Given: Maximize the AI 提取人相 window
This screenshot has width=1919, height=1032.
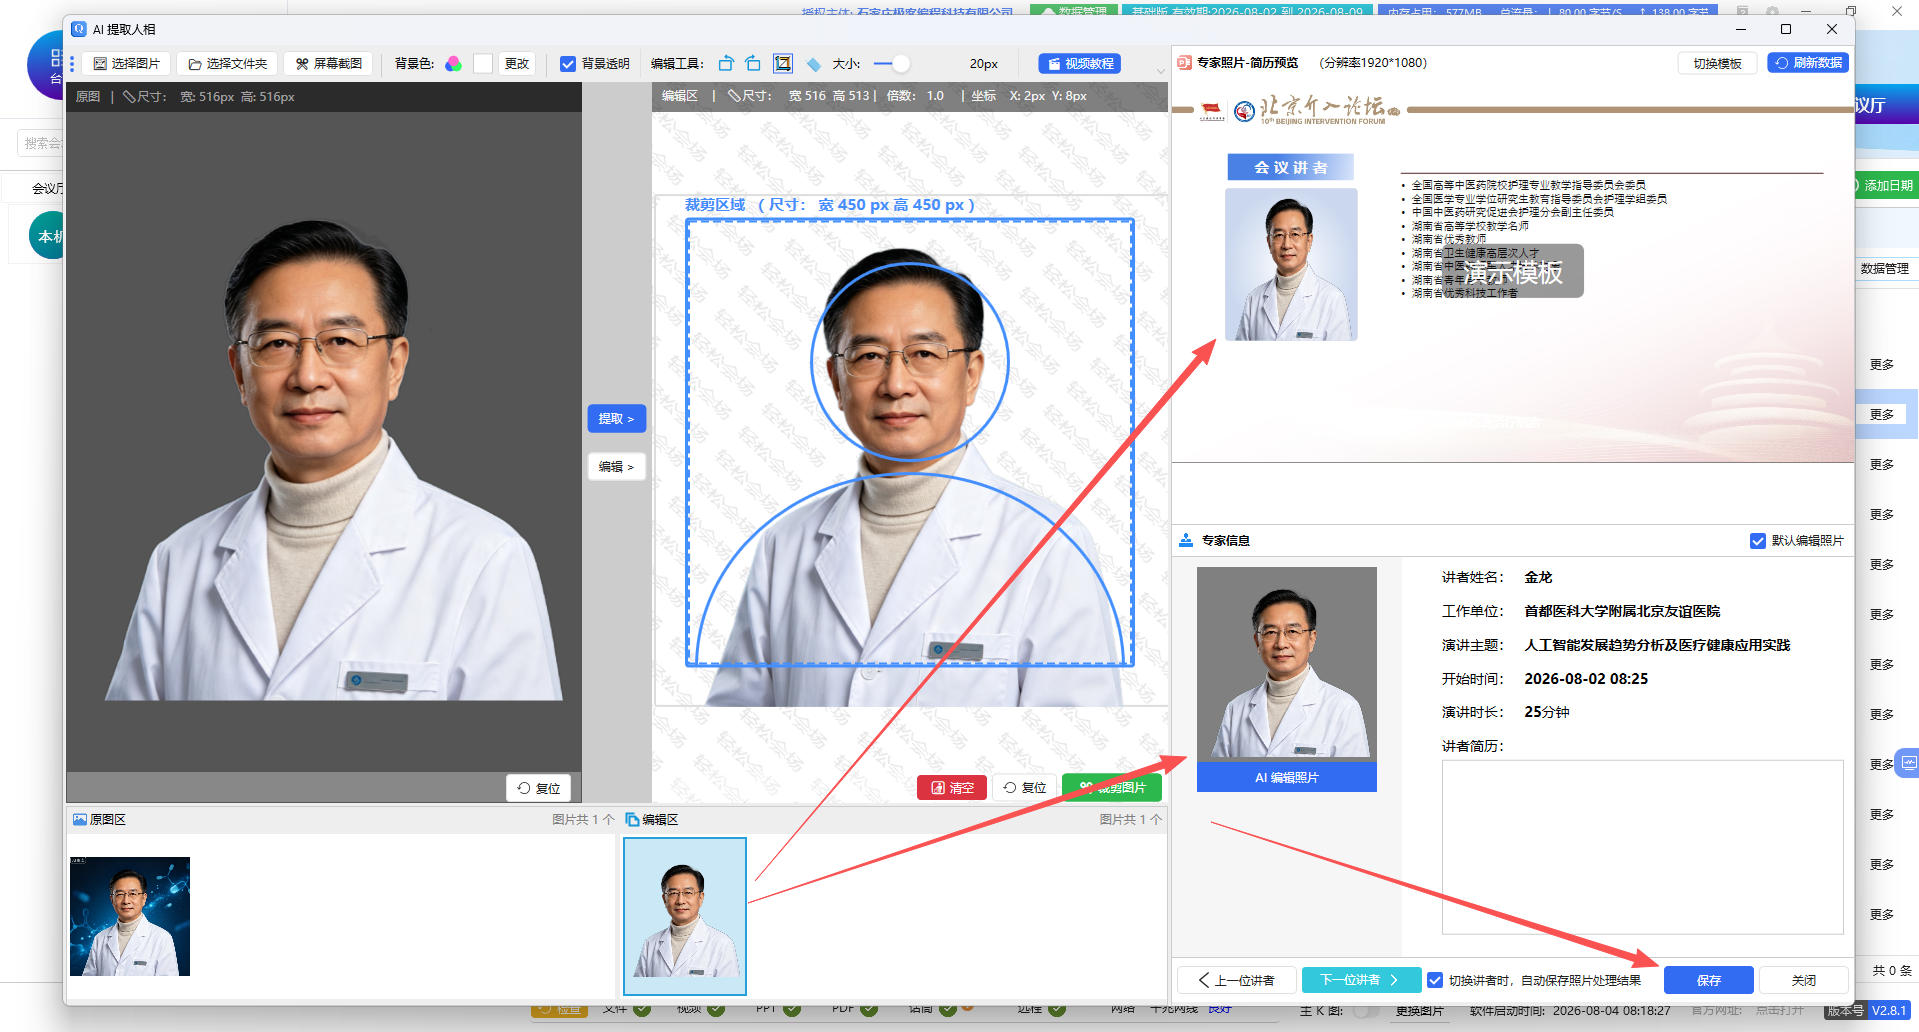Looking at the screenshot, I should click(1786, 29).
